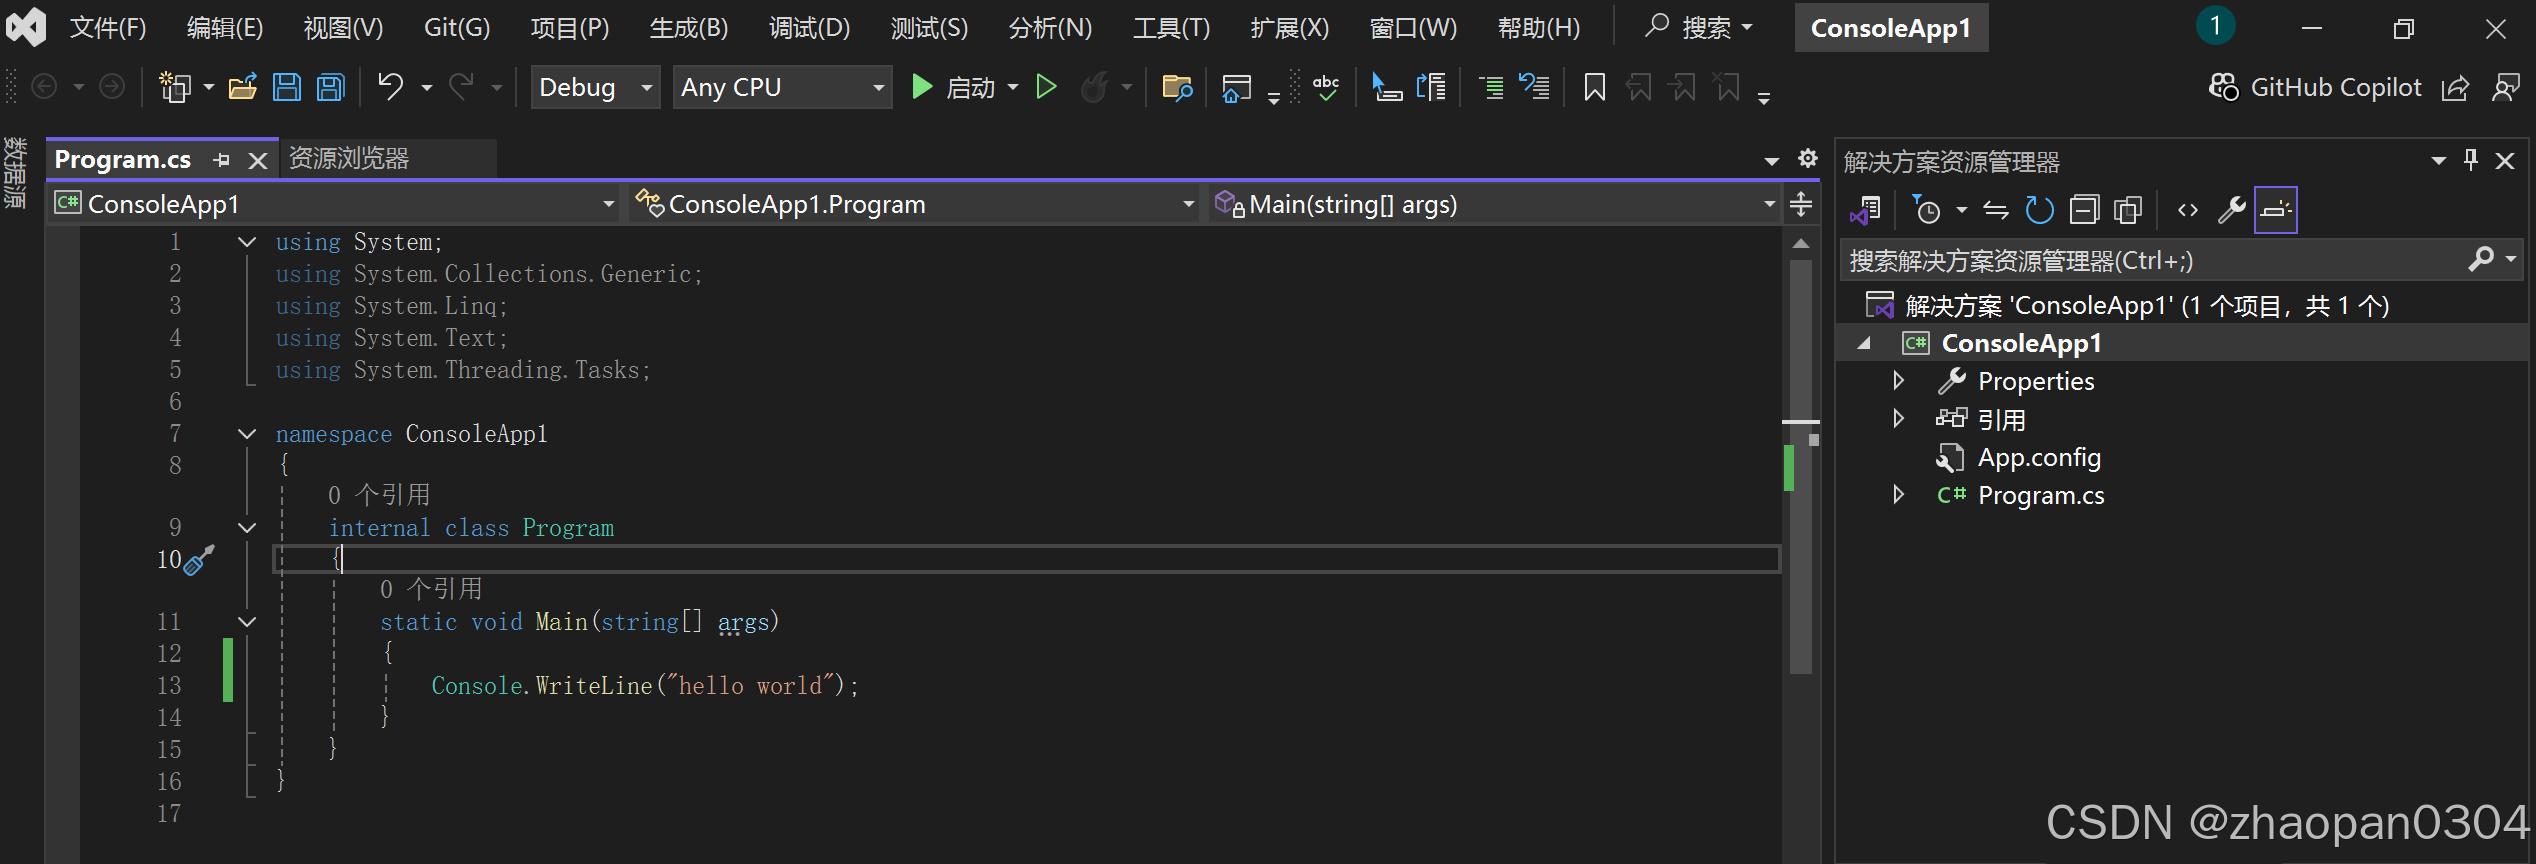The image size is (2536, 864).
Task: Open the 编辑(E) menu
Action: (225, 28)
